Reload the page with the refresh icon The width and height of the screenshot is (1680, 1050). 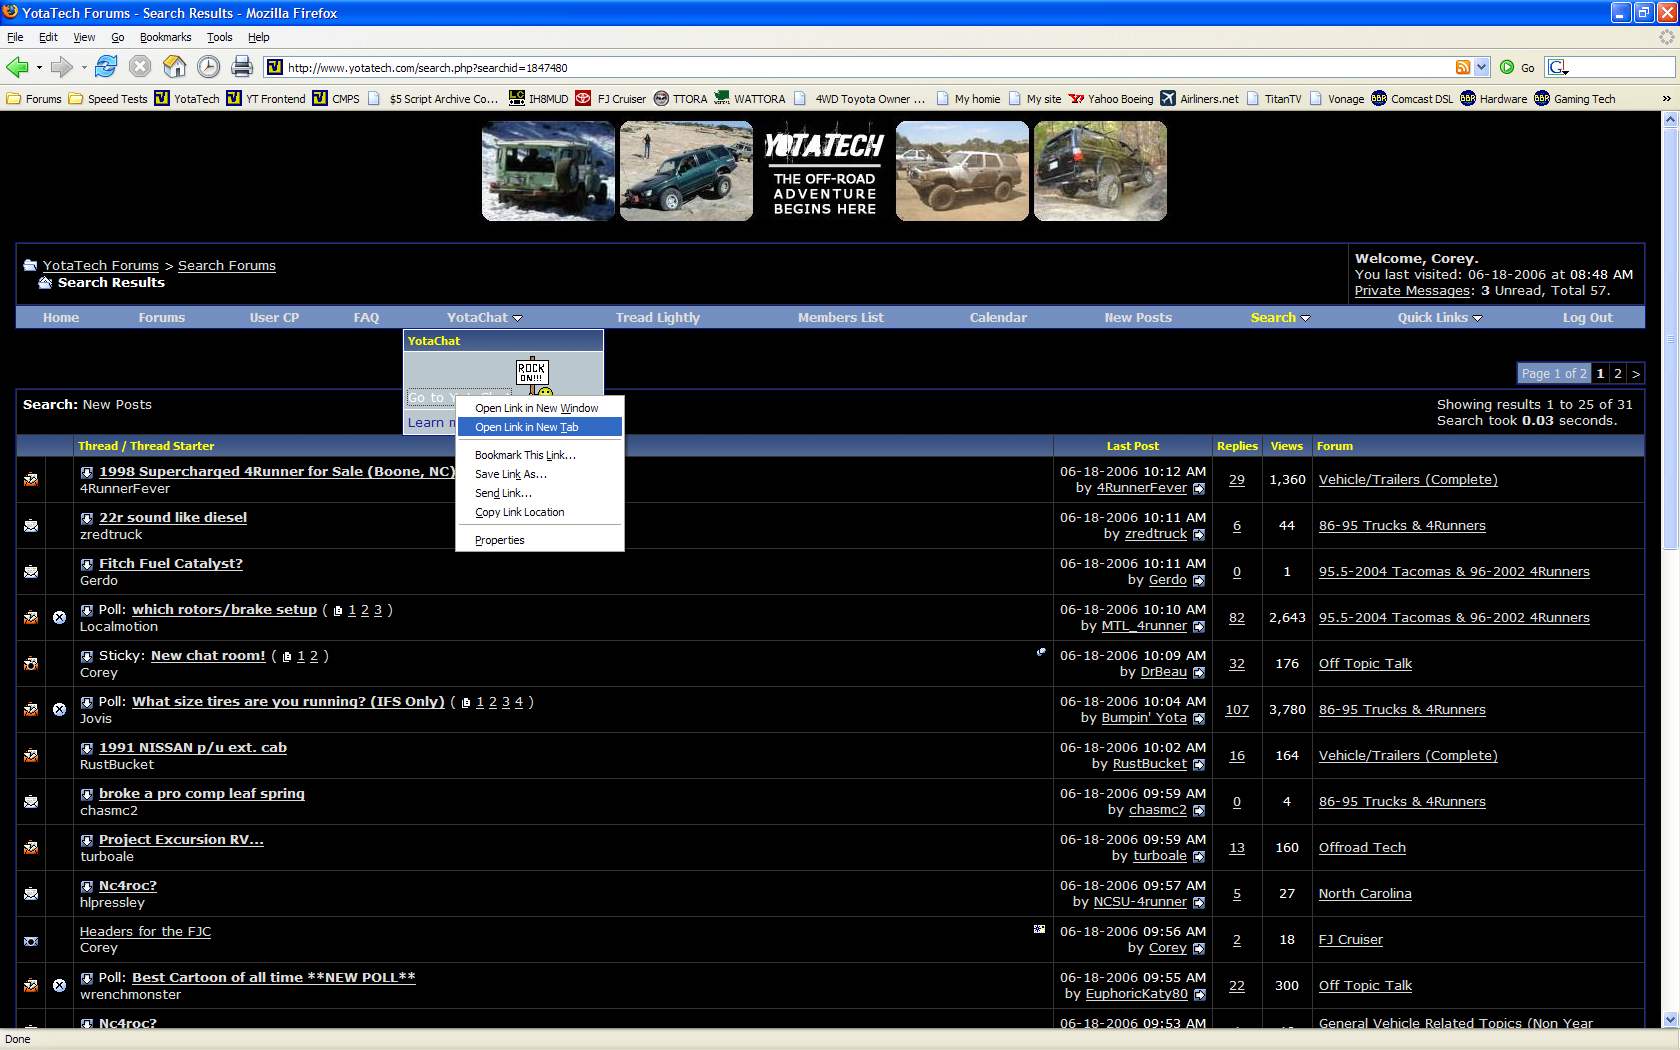[106, 67]
